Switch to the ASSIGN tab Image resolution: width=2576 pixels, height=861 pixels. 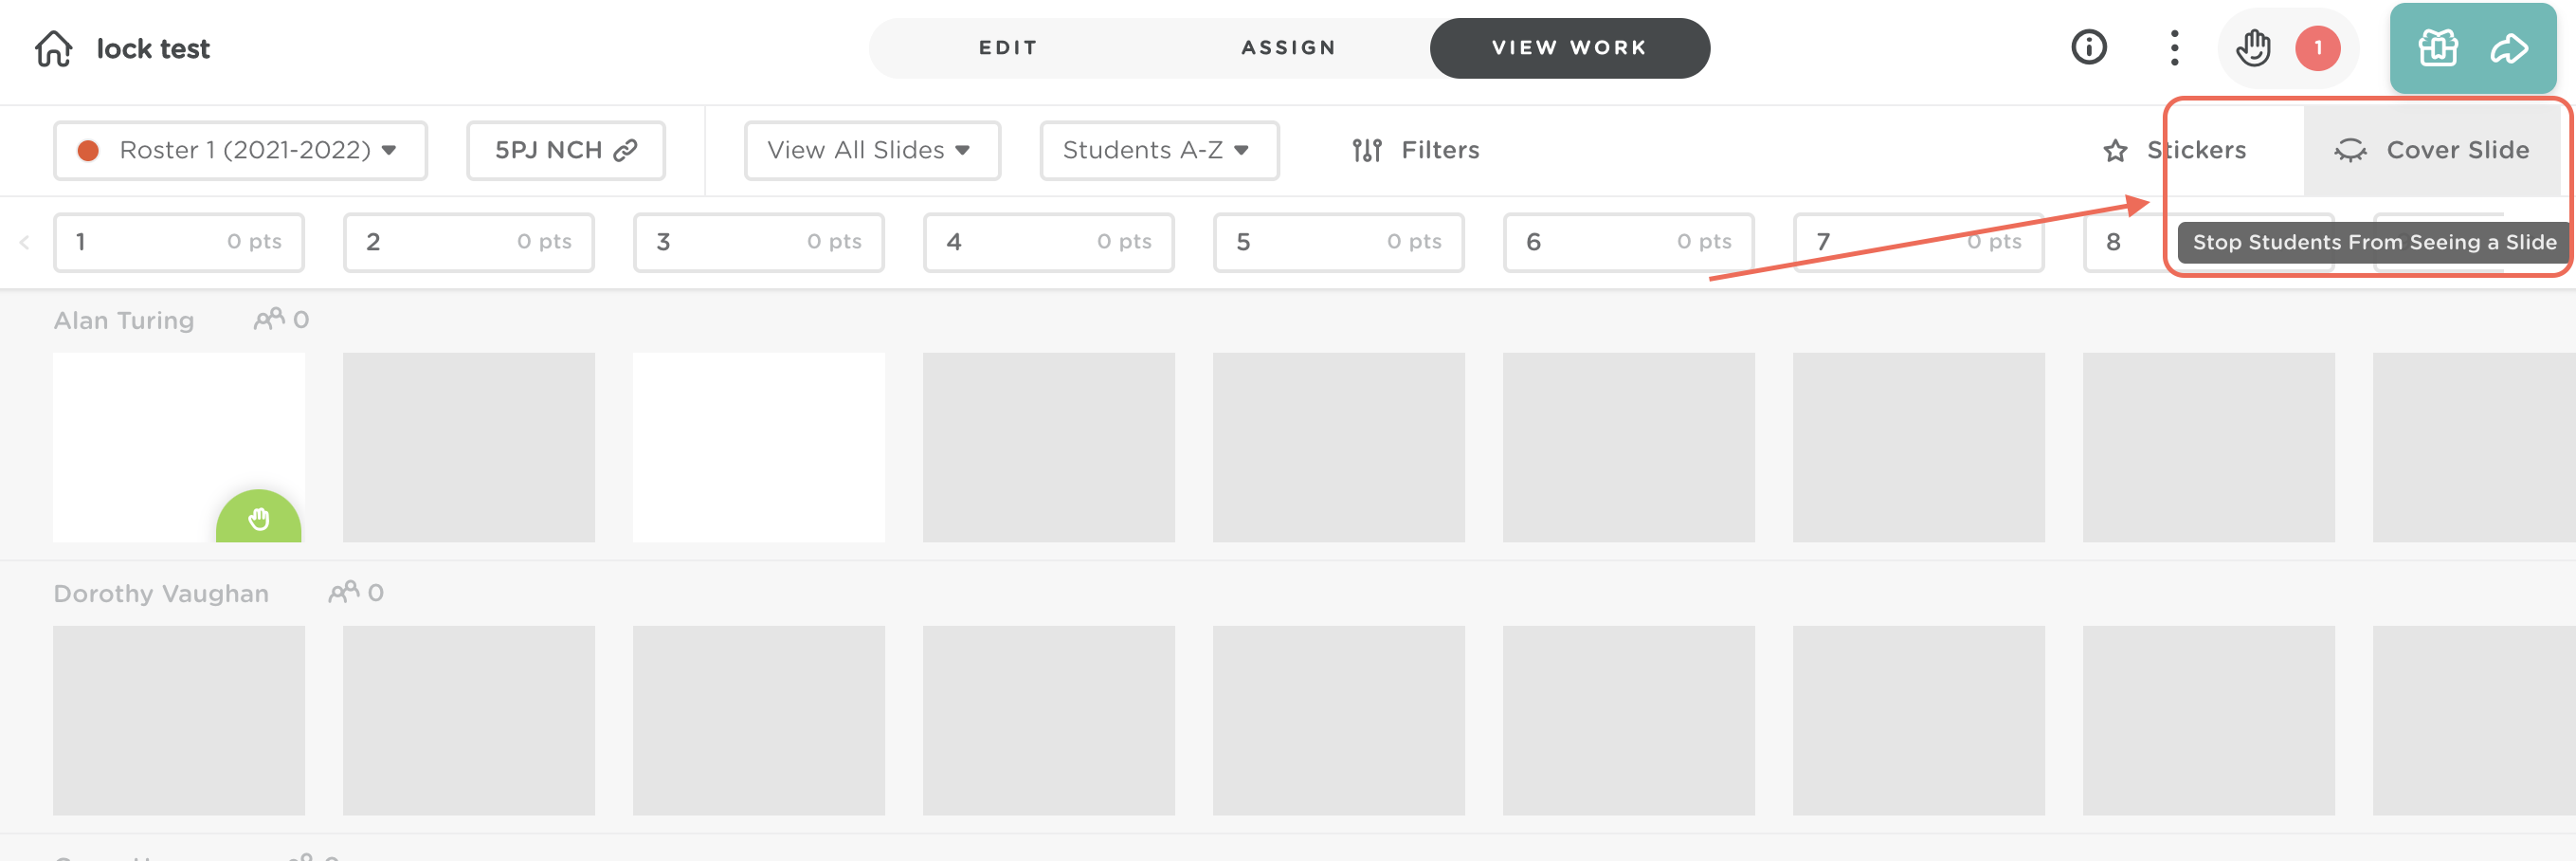1288,47
